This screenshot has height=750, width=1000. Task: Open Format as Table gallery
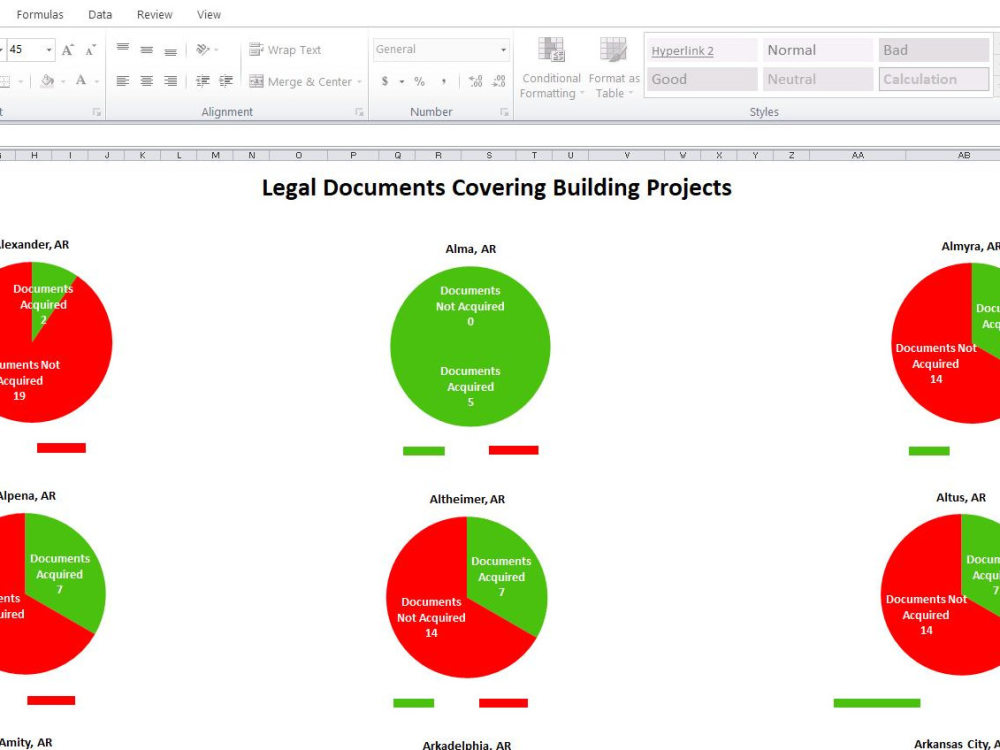point(614,68)
